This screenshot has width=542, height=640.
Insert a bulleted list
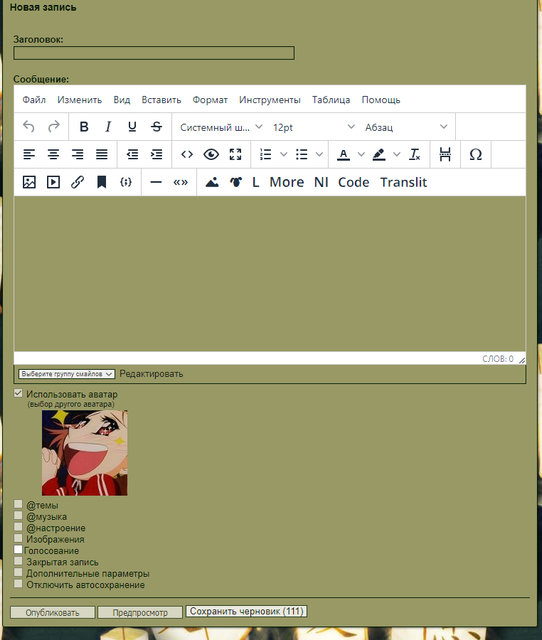coord(302,154)
